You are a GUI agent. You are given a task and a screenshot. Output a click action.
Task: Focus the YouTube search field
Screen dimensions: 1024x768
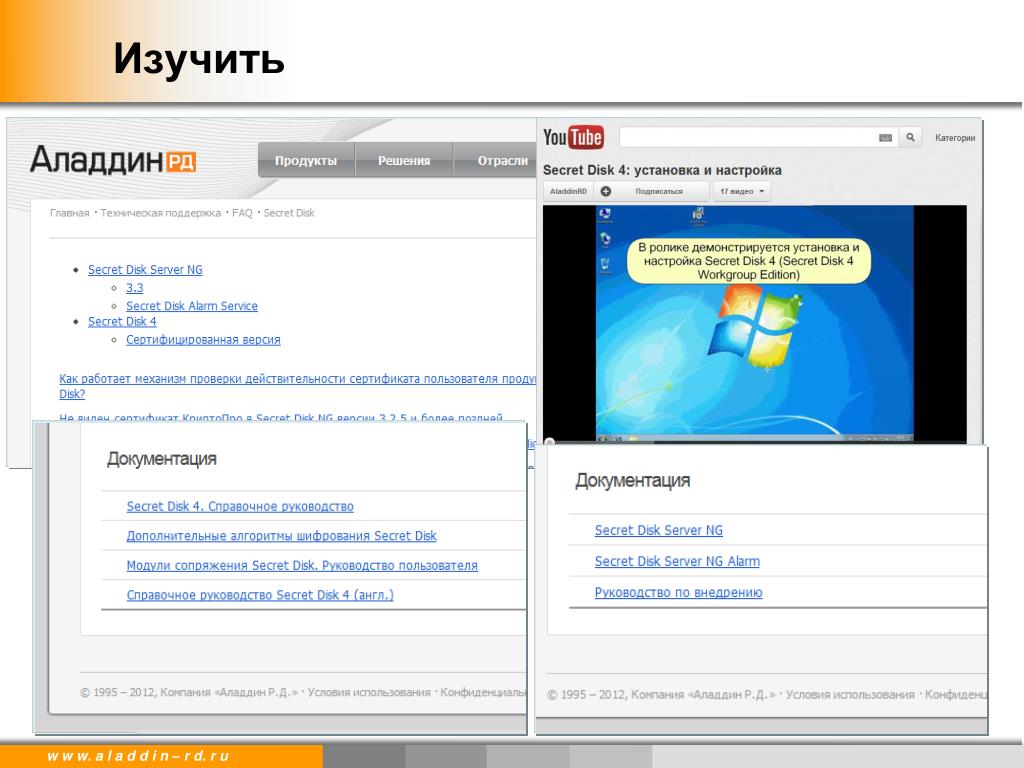(748, 137)
